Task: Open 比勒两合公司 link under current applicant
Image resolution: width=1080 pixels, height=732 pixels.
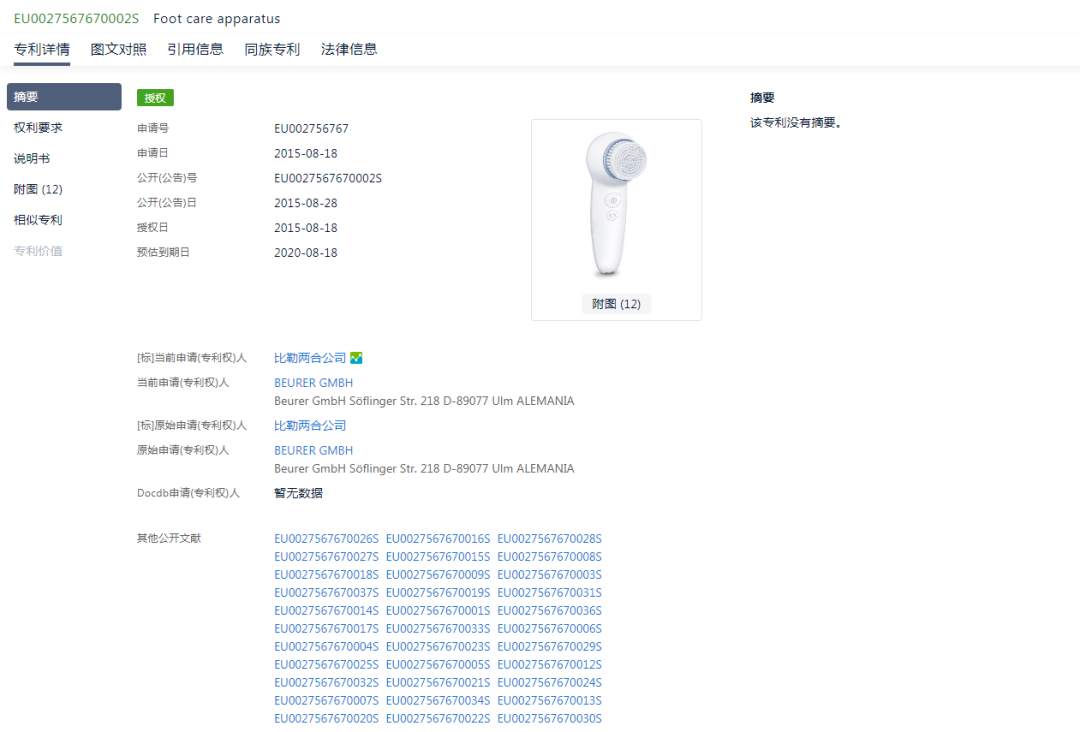Action: [310, 358]
